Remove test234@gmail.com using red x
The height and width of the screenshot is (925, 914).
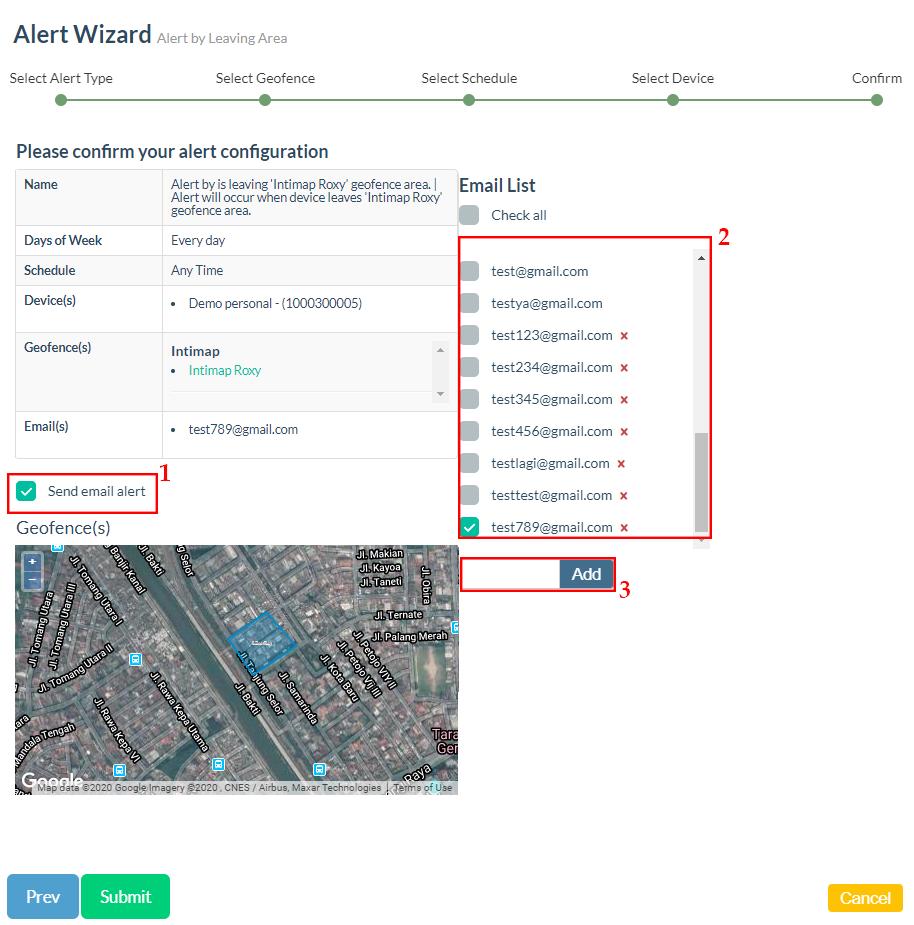pos(624,368)
